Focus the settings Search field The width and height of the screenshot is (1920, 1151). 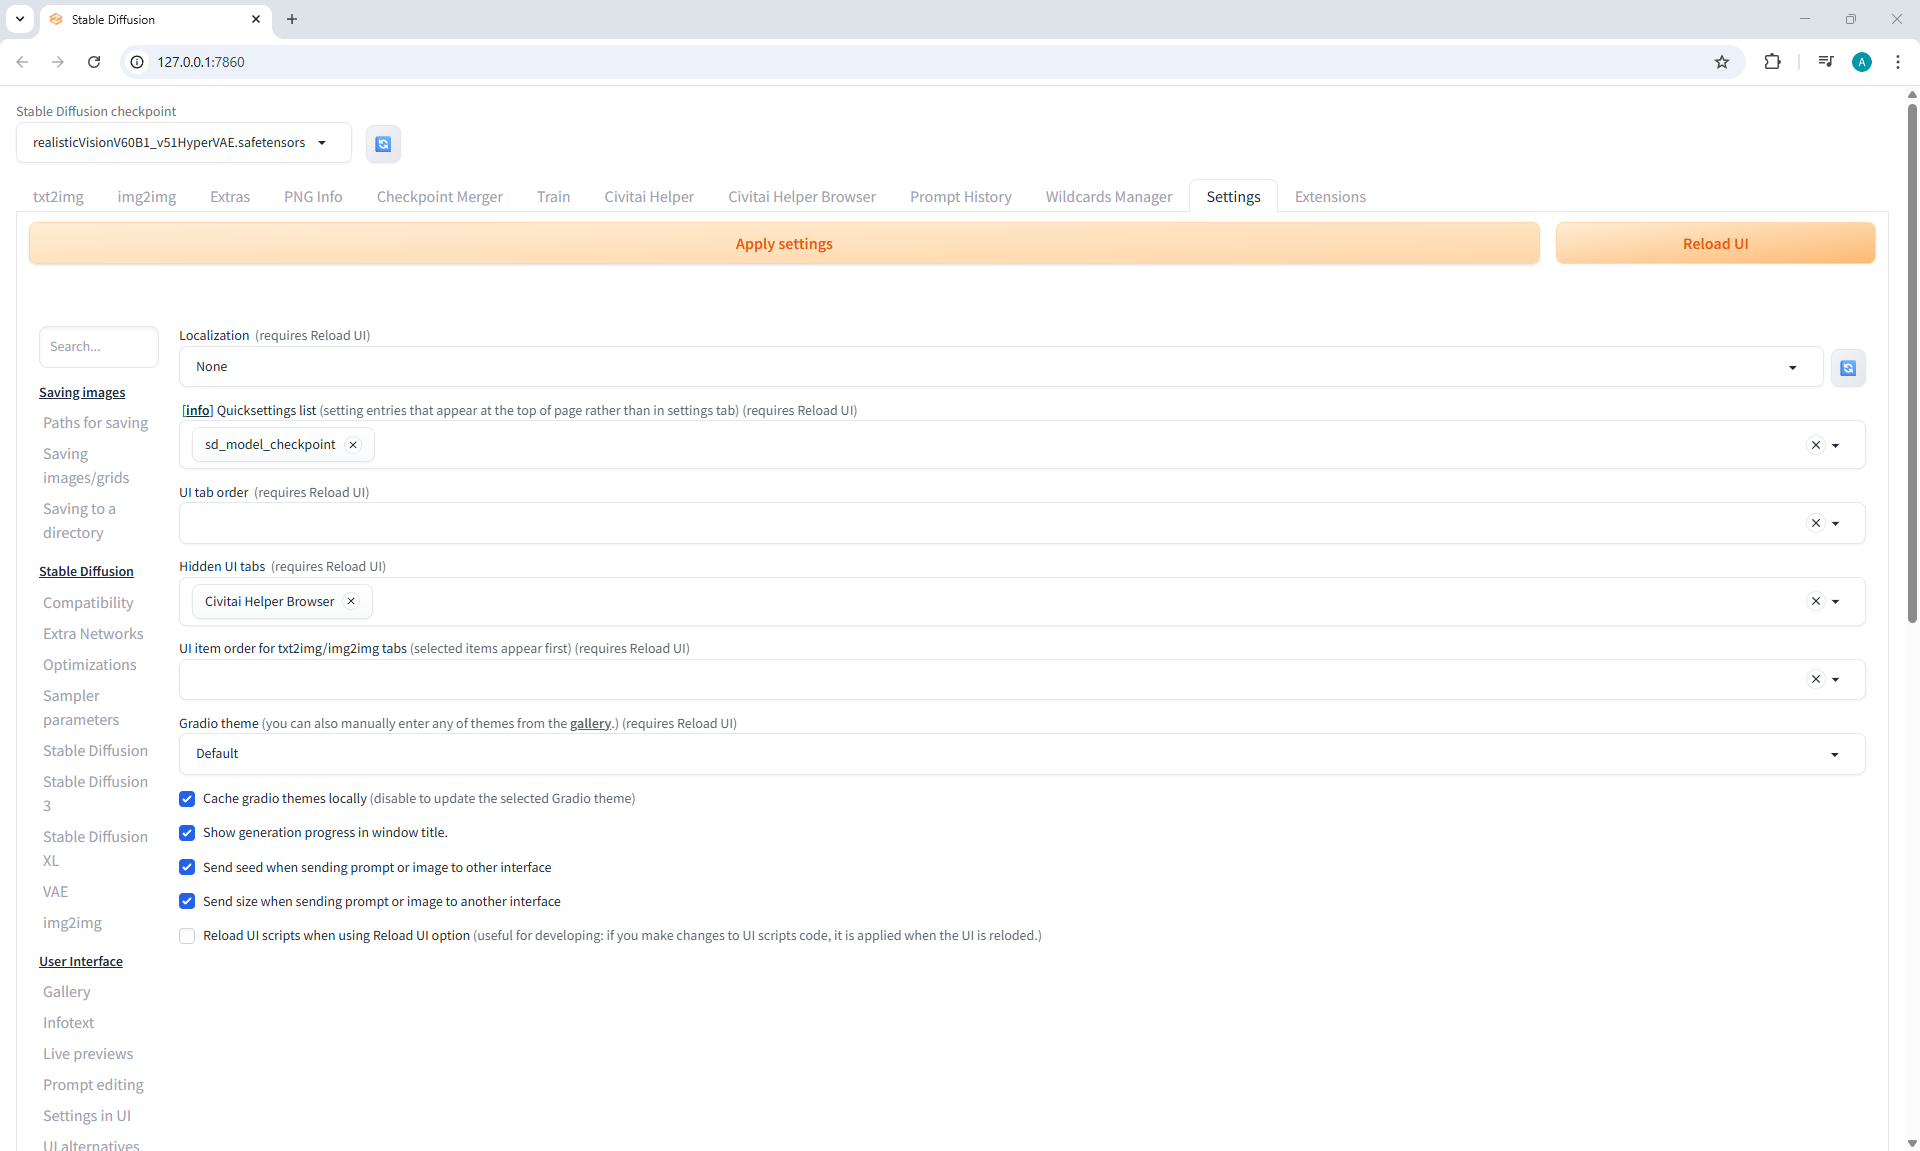click(x=98, y=347)
